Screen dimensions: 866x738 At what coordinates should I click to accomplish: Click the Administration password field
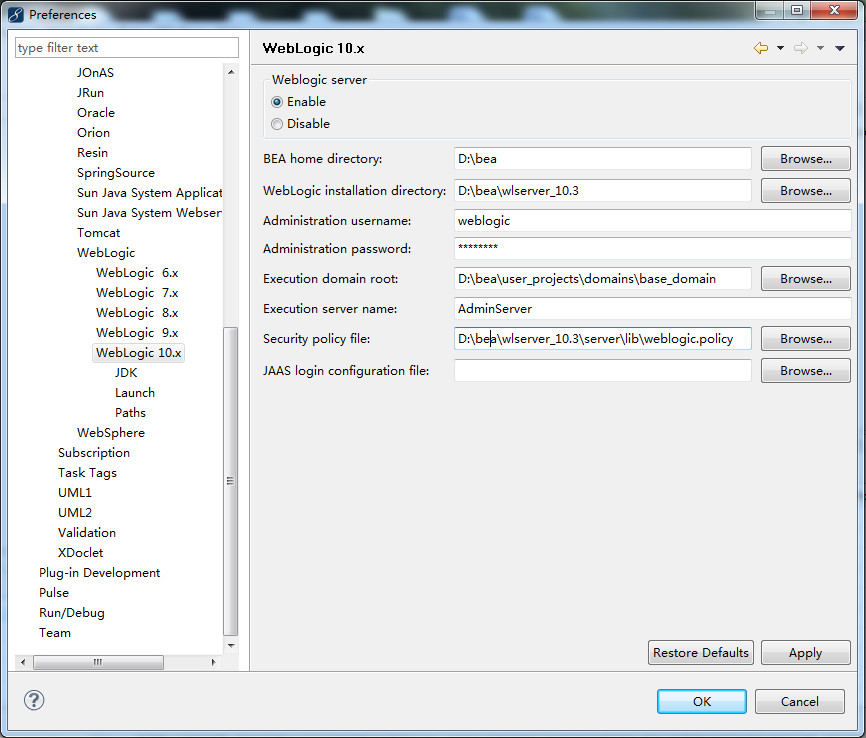click(x=652, y=249)
